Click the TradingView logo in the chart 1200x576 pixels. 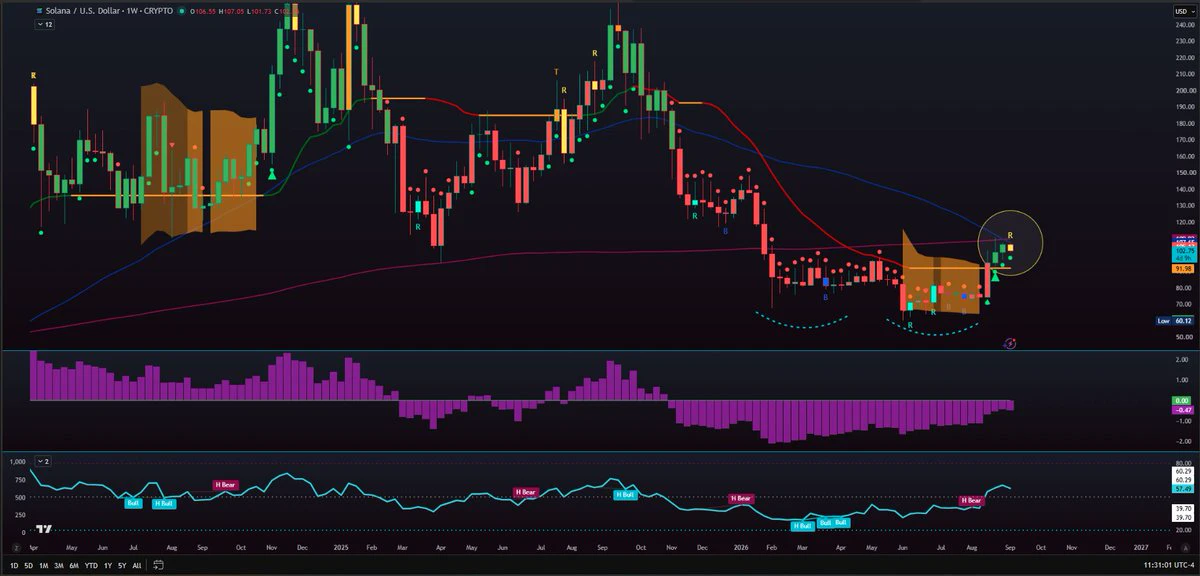click(x=43, y=529)
